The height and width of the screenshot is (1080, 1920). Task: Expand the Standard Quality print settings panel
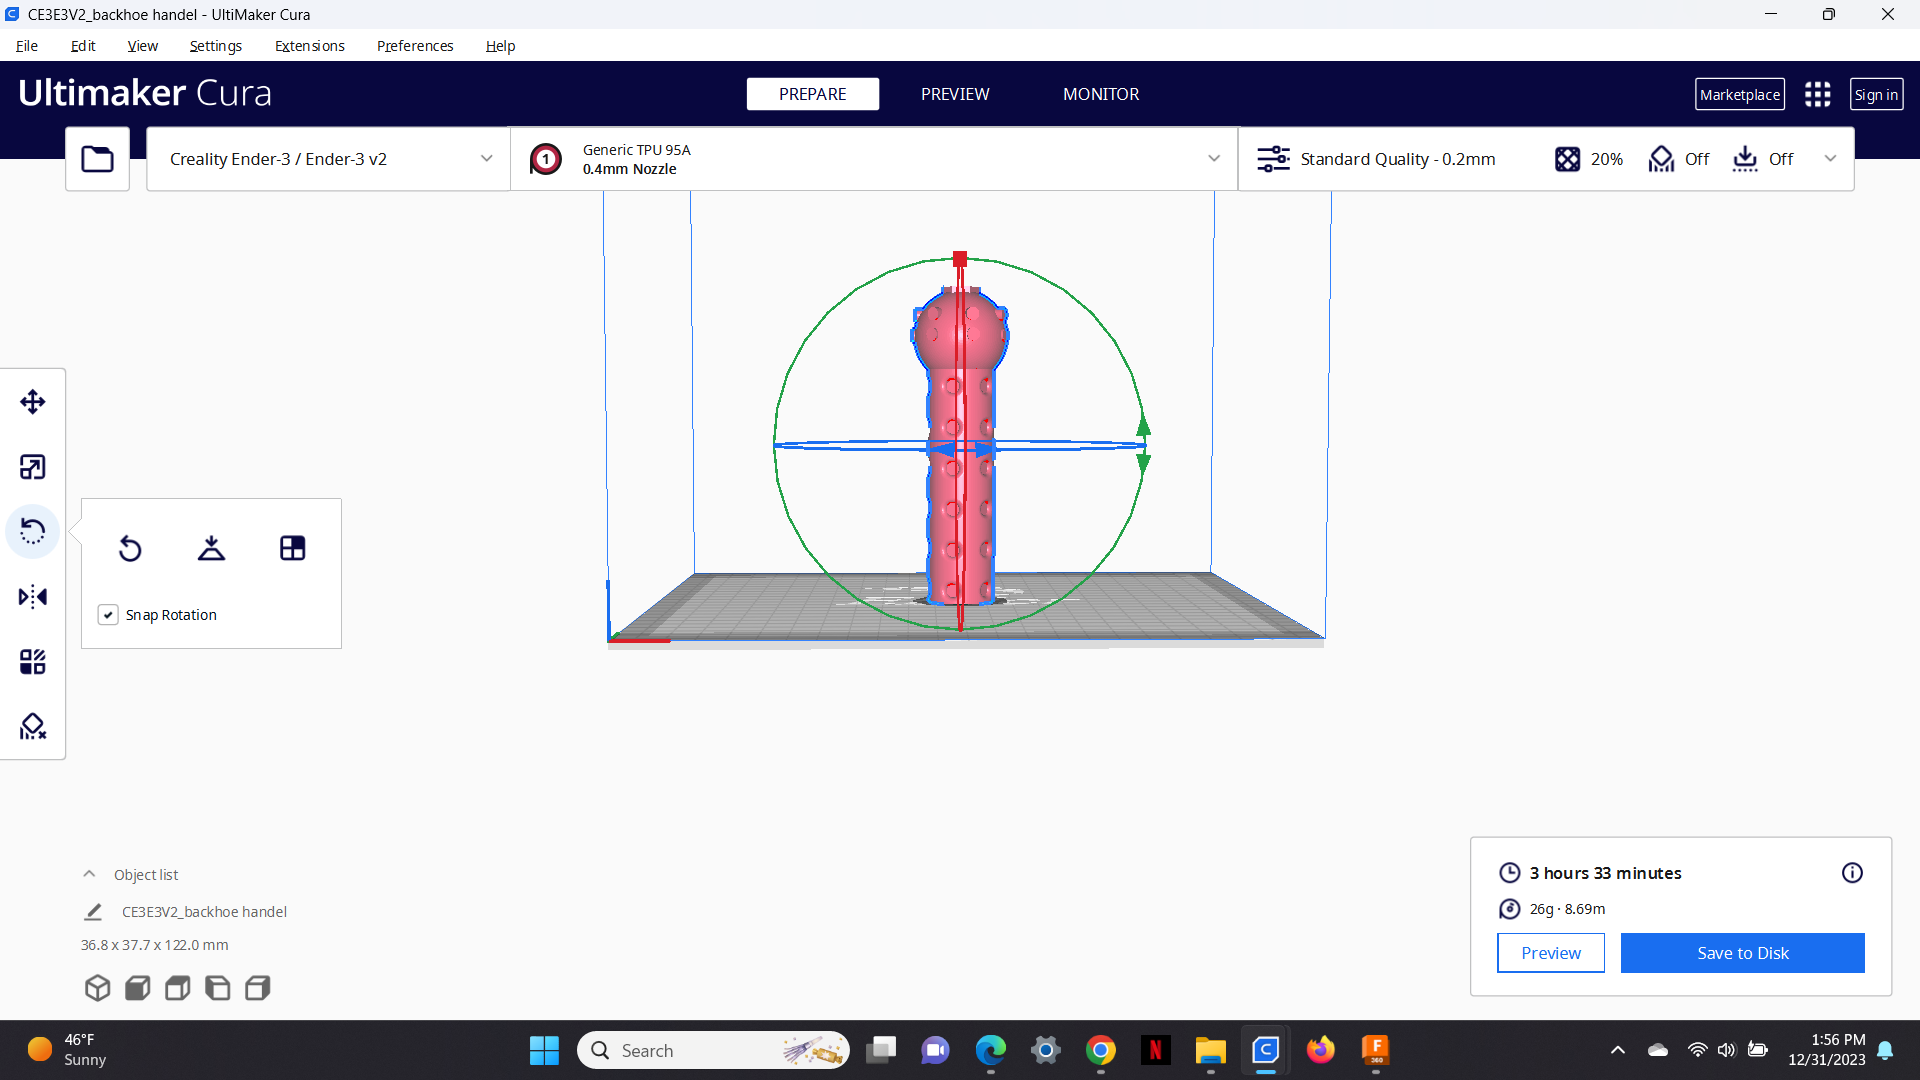pyautogui.click(x=1546, y=159)
